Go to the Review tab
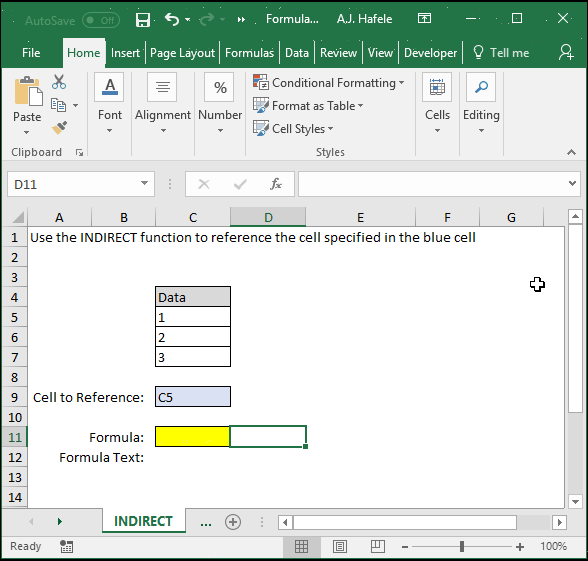The height and width of the screenshot is (561, 588). coord(338,53)
